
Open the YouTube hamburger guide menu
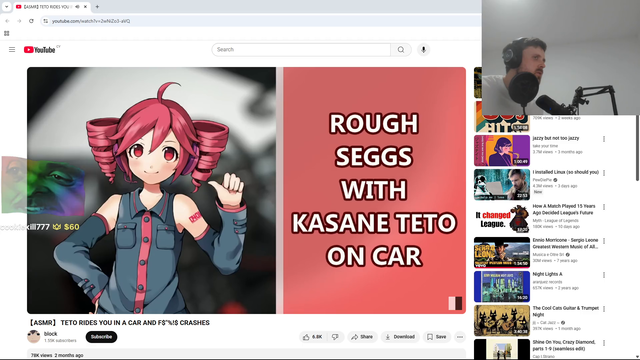(12, 50)
